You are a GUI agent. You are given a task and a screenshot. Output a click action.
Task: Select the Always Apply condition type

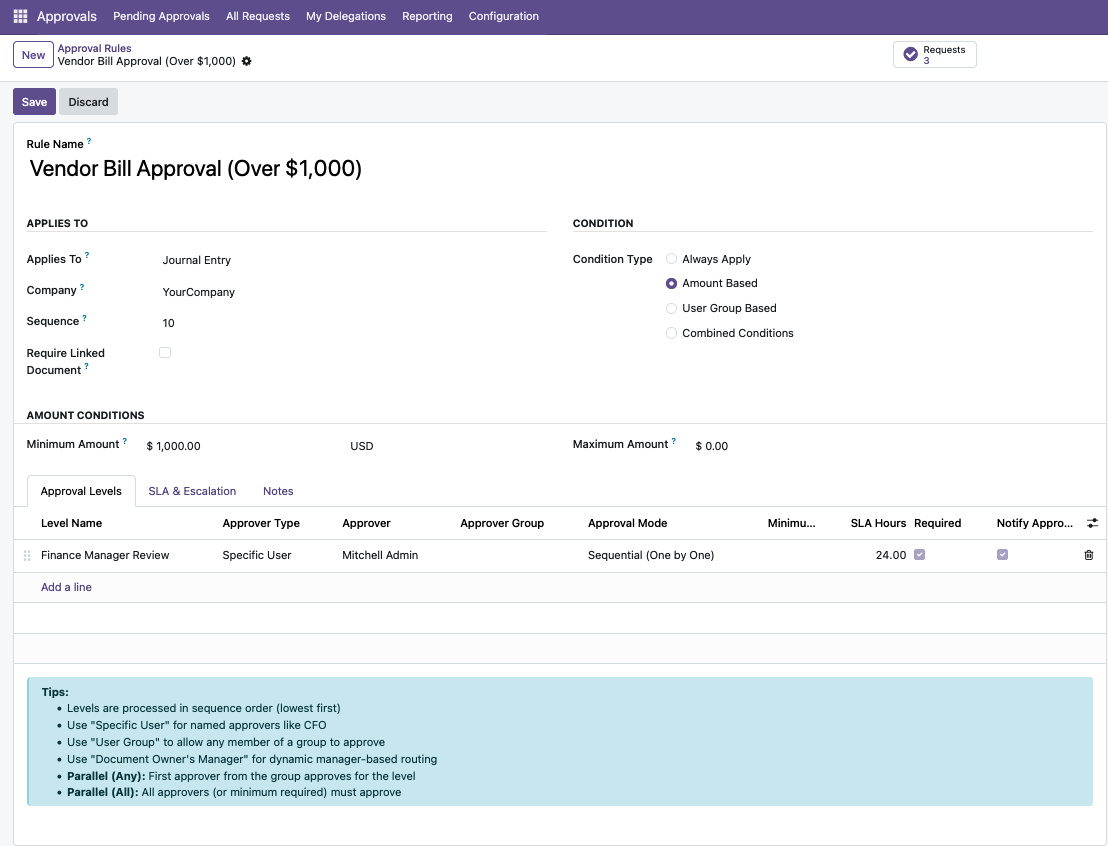coord(671,258)
